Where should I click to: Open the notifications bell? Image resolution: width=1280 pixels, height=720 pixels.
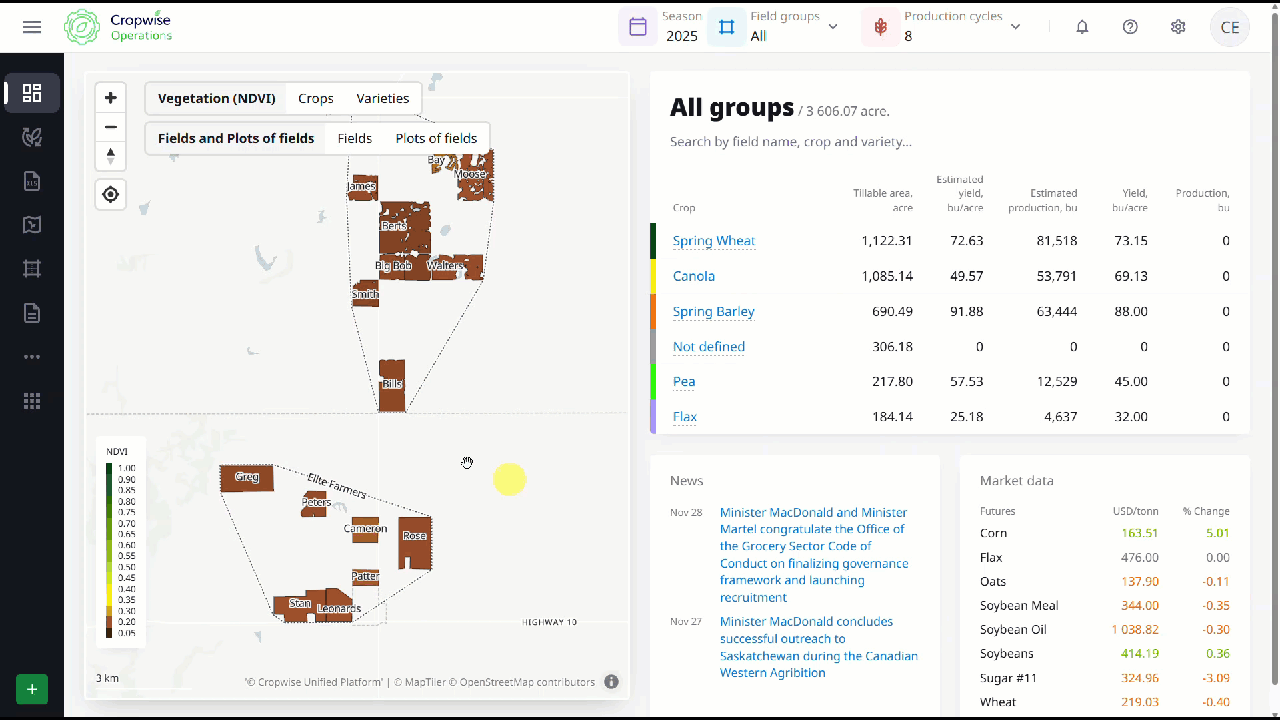(x=1082, y=27)
